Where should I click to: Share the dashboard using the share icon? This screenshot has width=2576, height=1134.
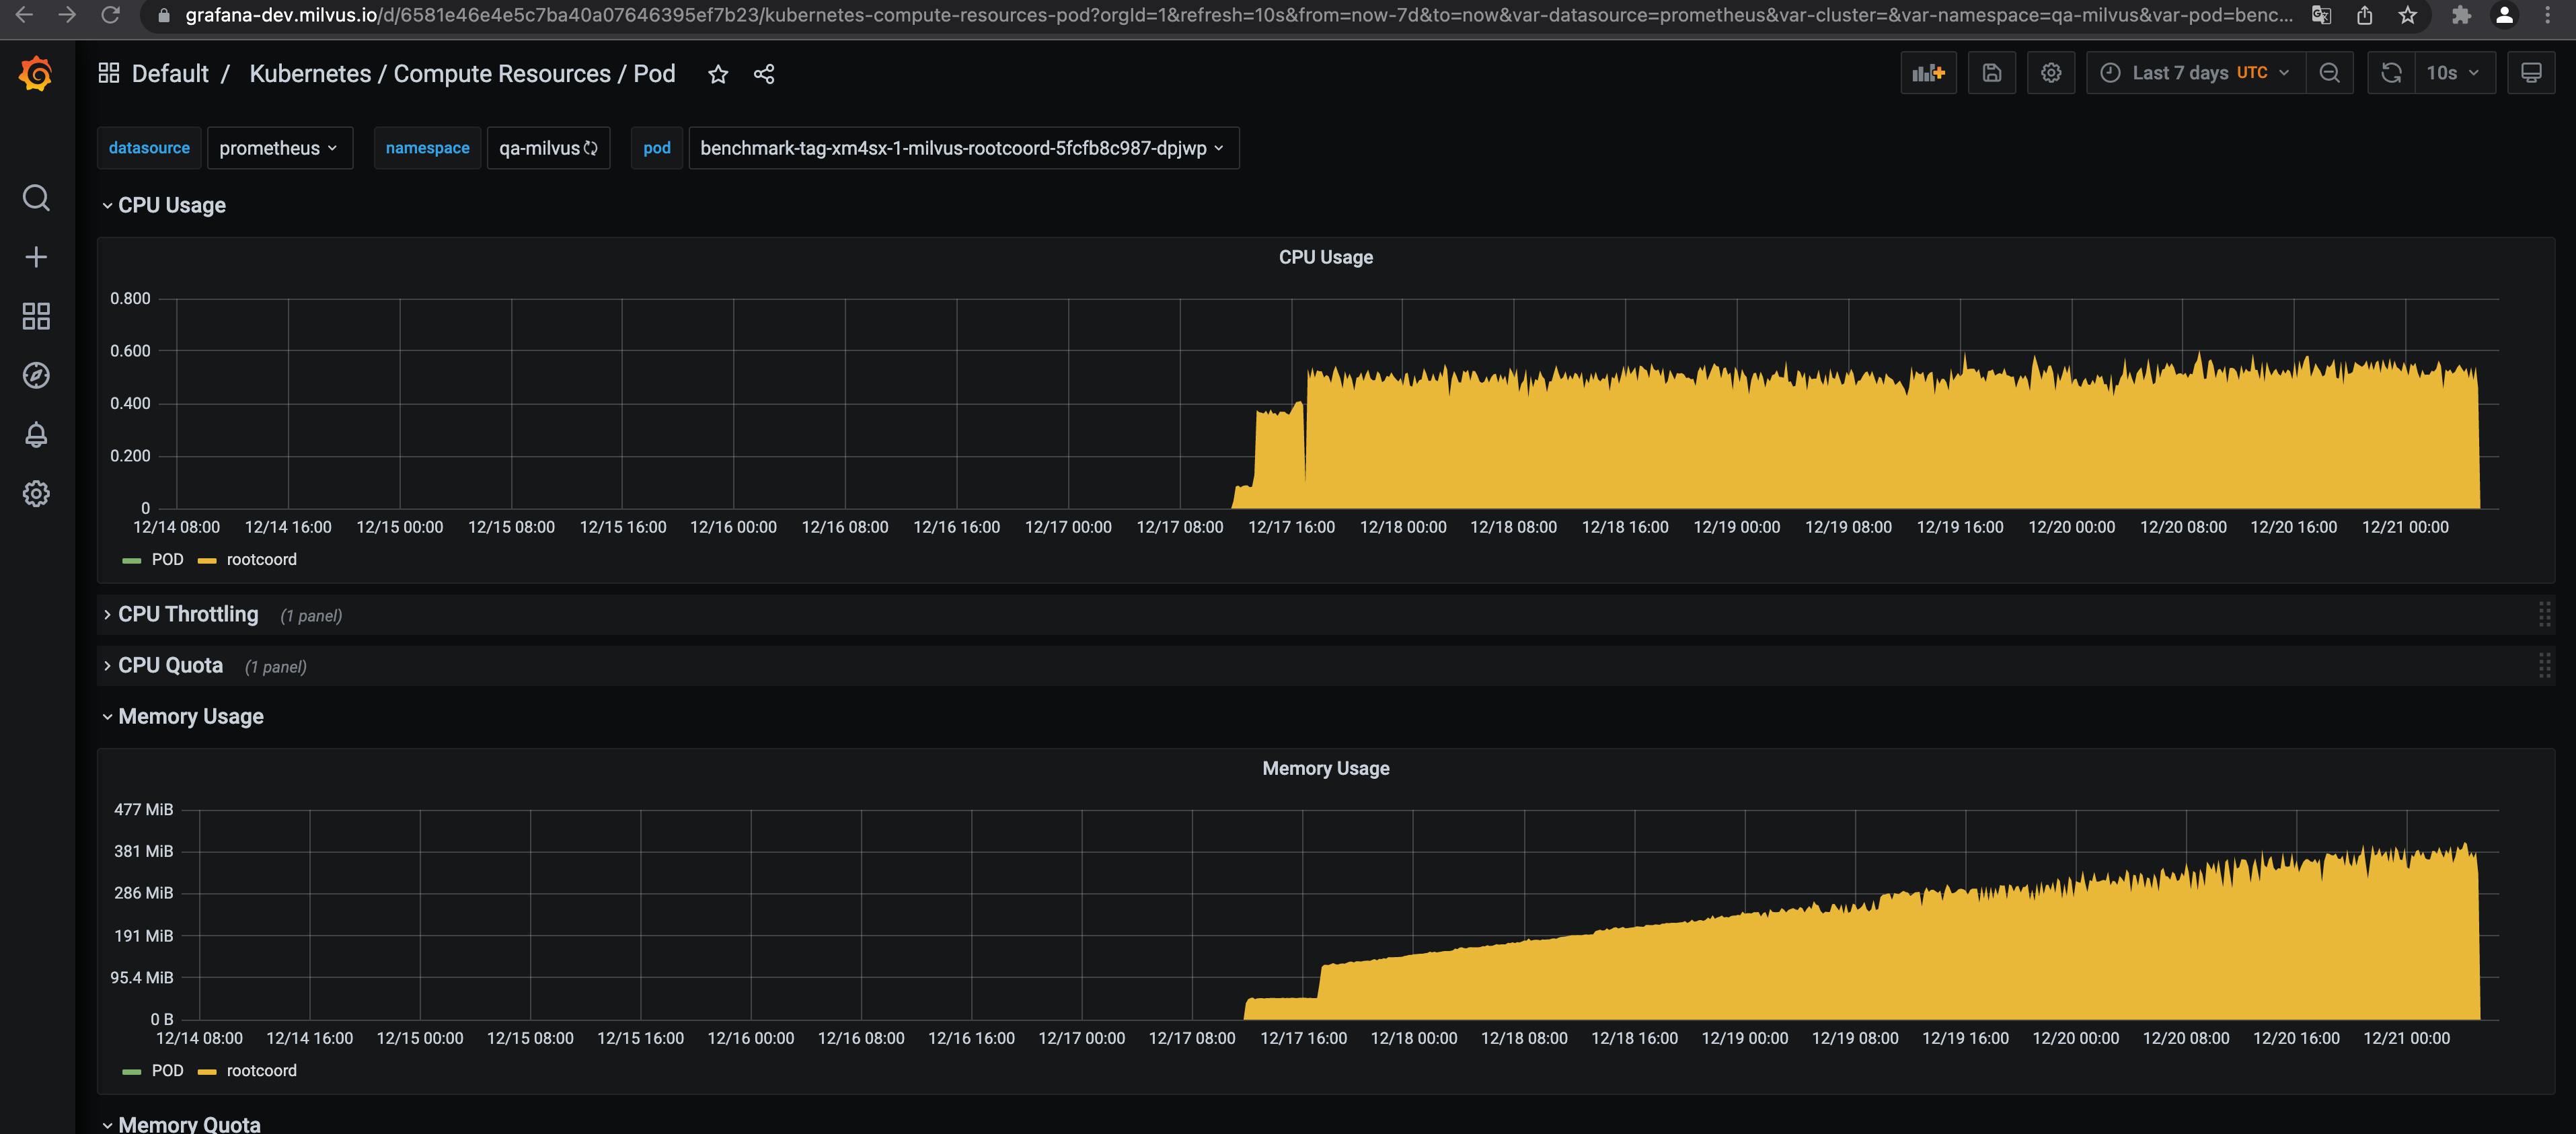click(x=764, y=73)
